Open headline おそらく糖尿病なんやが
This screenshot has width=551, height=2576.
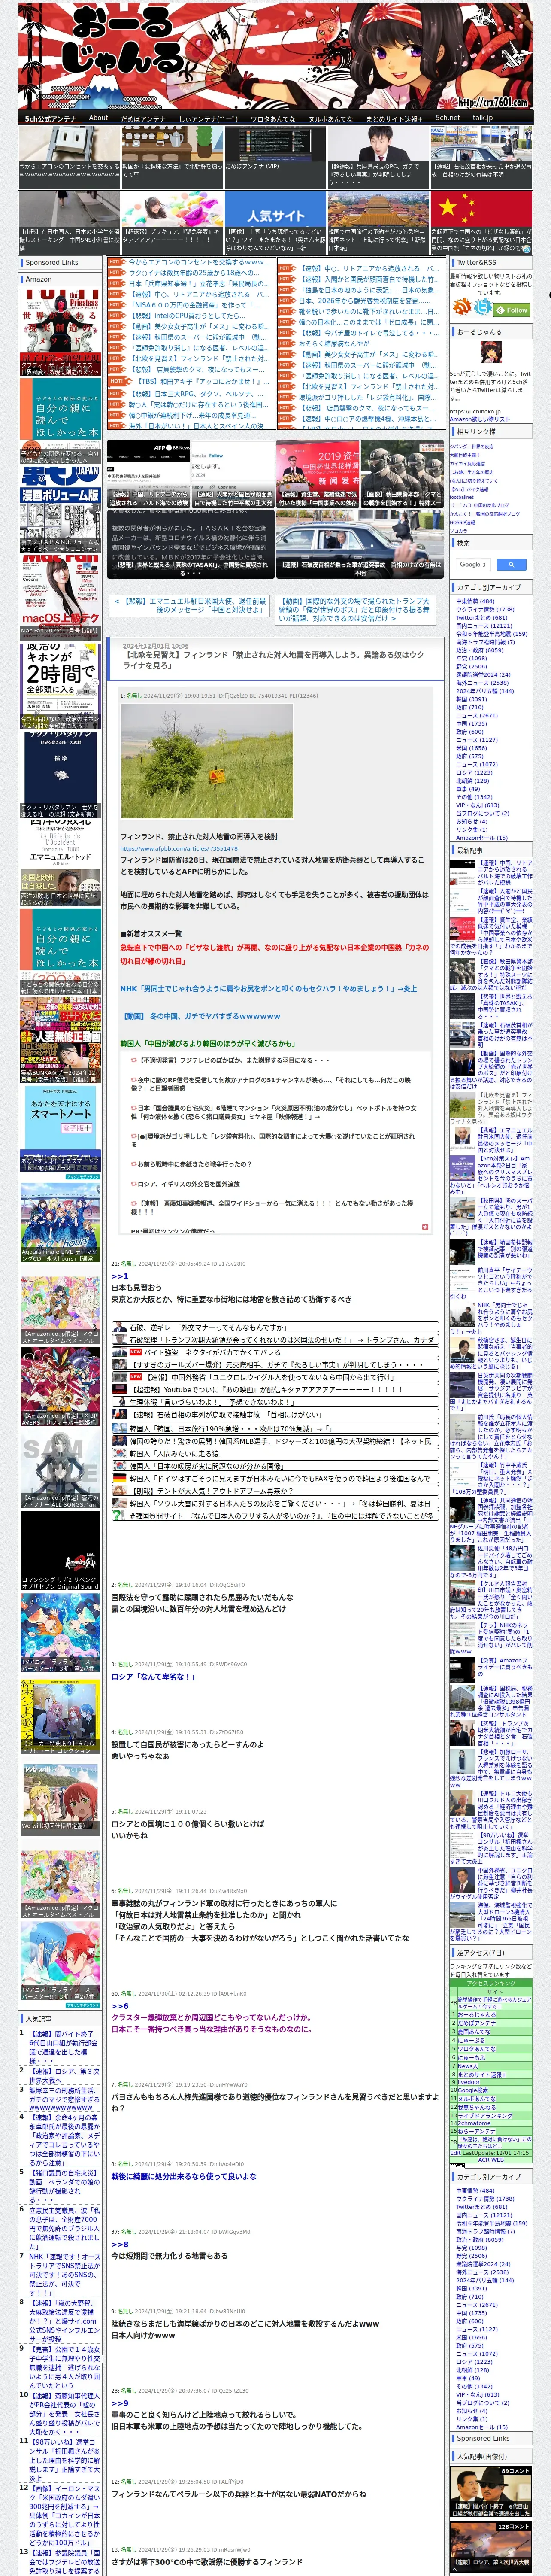click(x=334, y=343)
